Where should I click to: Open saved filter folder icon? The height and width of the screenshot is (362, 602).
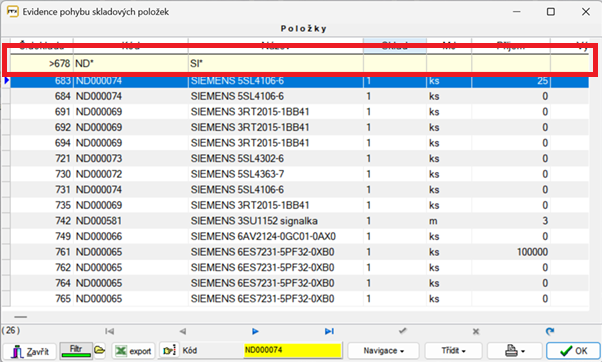[x=99, y=350]
